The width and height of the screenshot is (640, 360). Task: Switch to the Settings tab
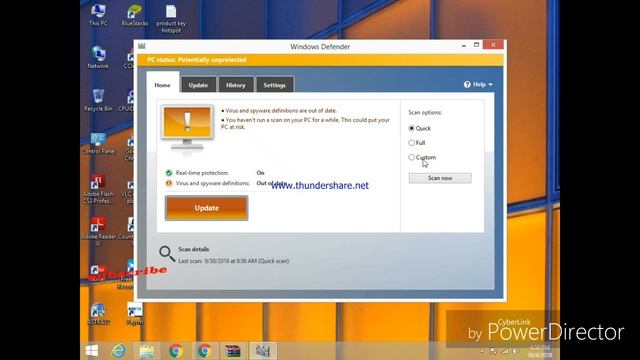click(275, 85)
